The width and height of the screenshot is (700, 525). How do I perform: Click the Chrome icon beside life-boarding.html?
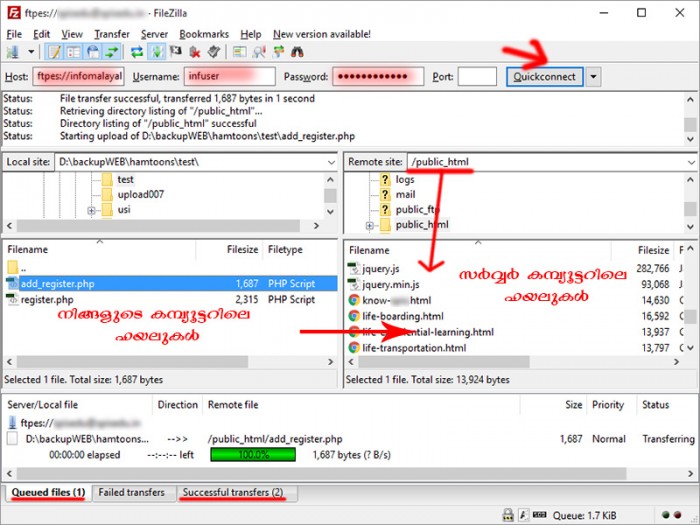click(354, 317)
